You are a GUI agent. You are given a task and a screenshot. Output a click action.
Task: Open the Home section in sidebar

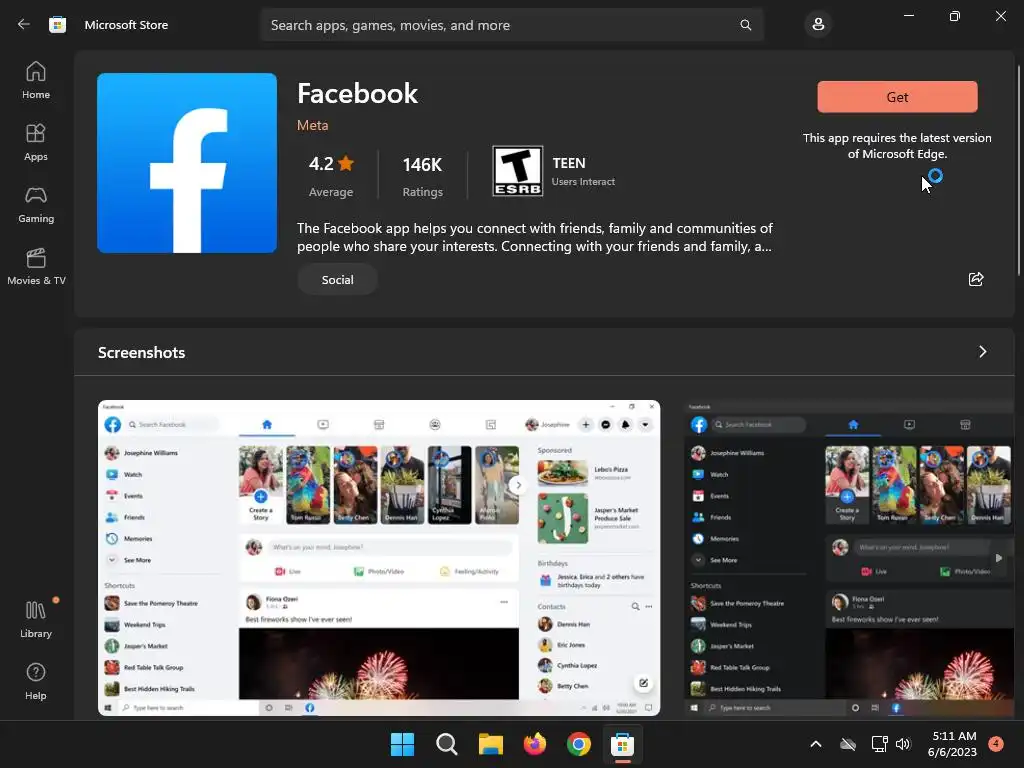(36, 80)
